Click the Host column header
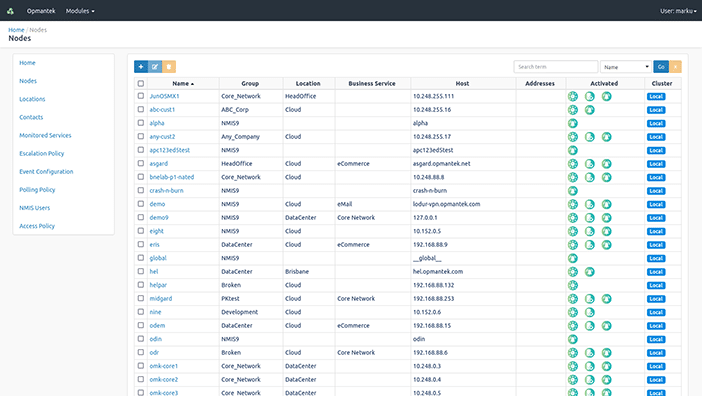This screenshot has width=702, height=396. [x=462, y=83]
